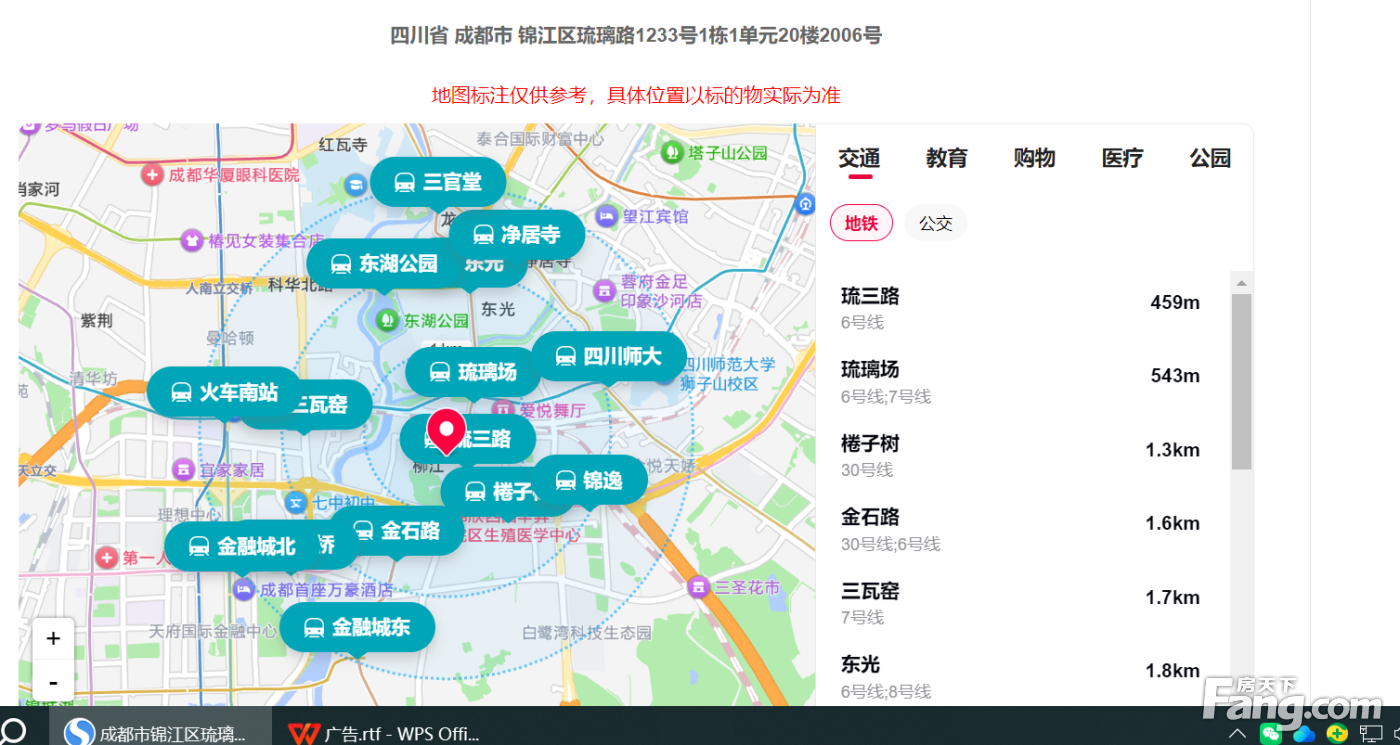Select 金石路 station in the list
The image size is (1400, 745).
coord(1020,530)
